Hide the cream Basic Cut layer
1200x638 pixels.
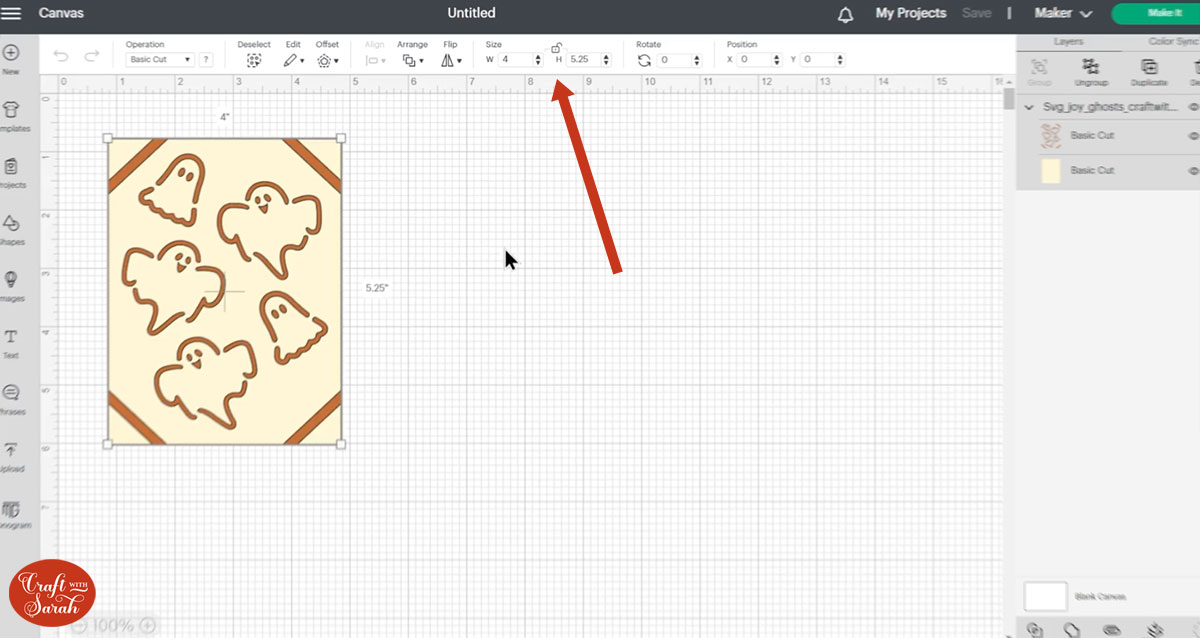click(x=1193, y=170)
